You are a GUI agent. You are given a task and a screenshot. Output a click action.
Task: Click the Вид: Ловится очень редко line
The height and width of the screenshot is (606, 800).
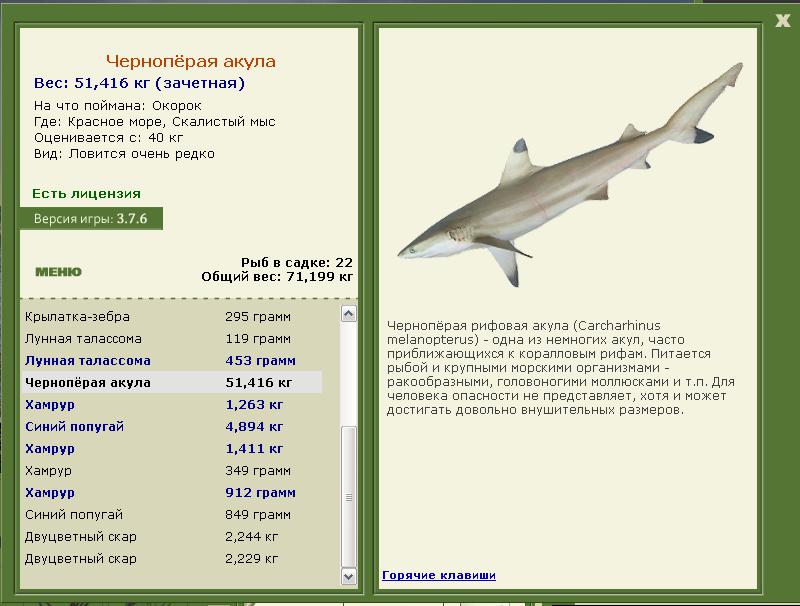point(124,154)
